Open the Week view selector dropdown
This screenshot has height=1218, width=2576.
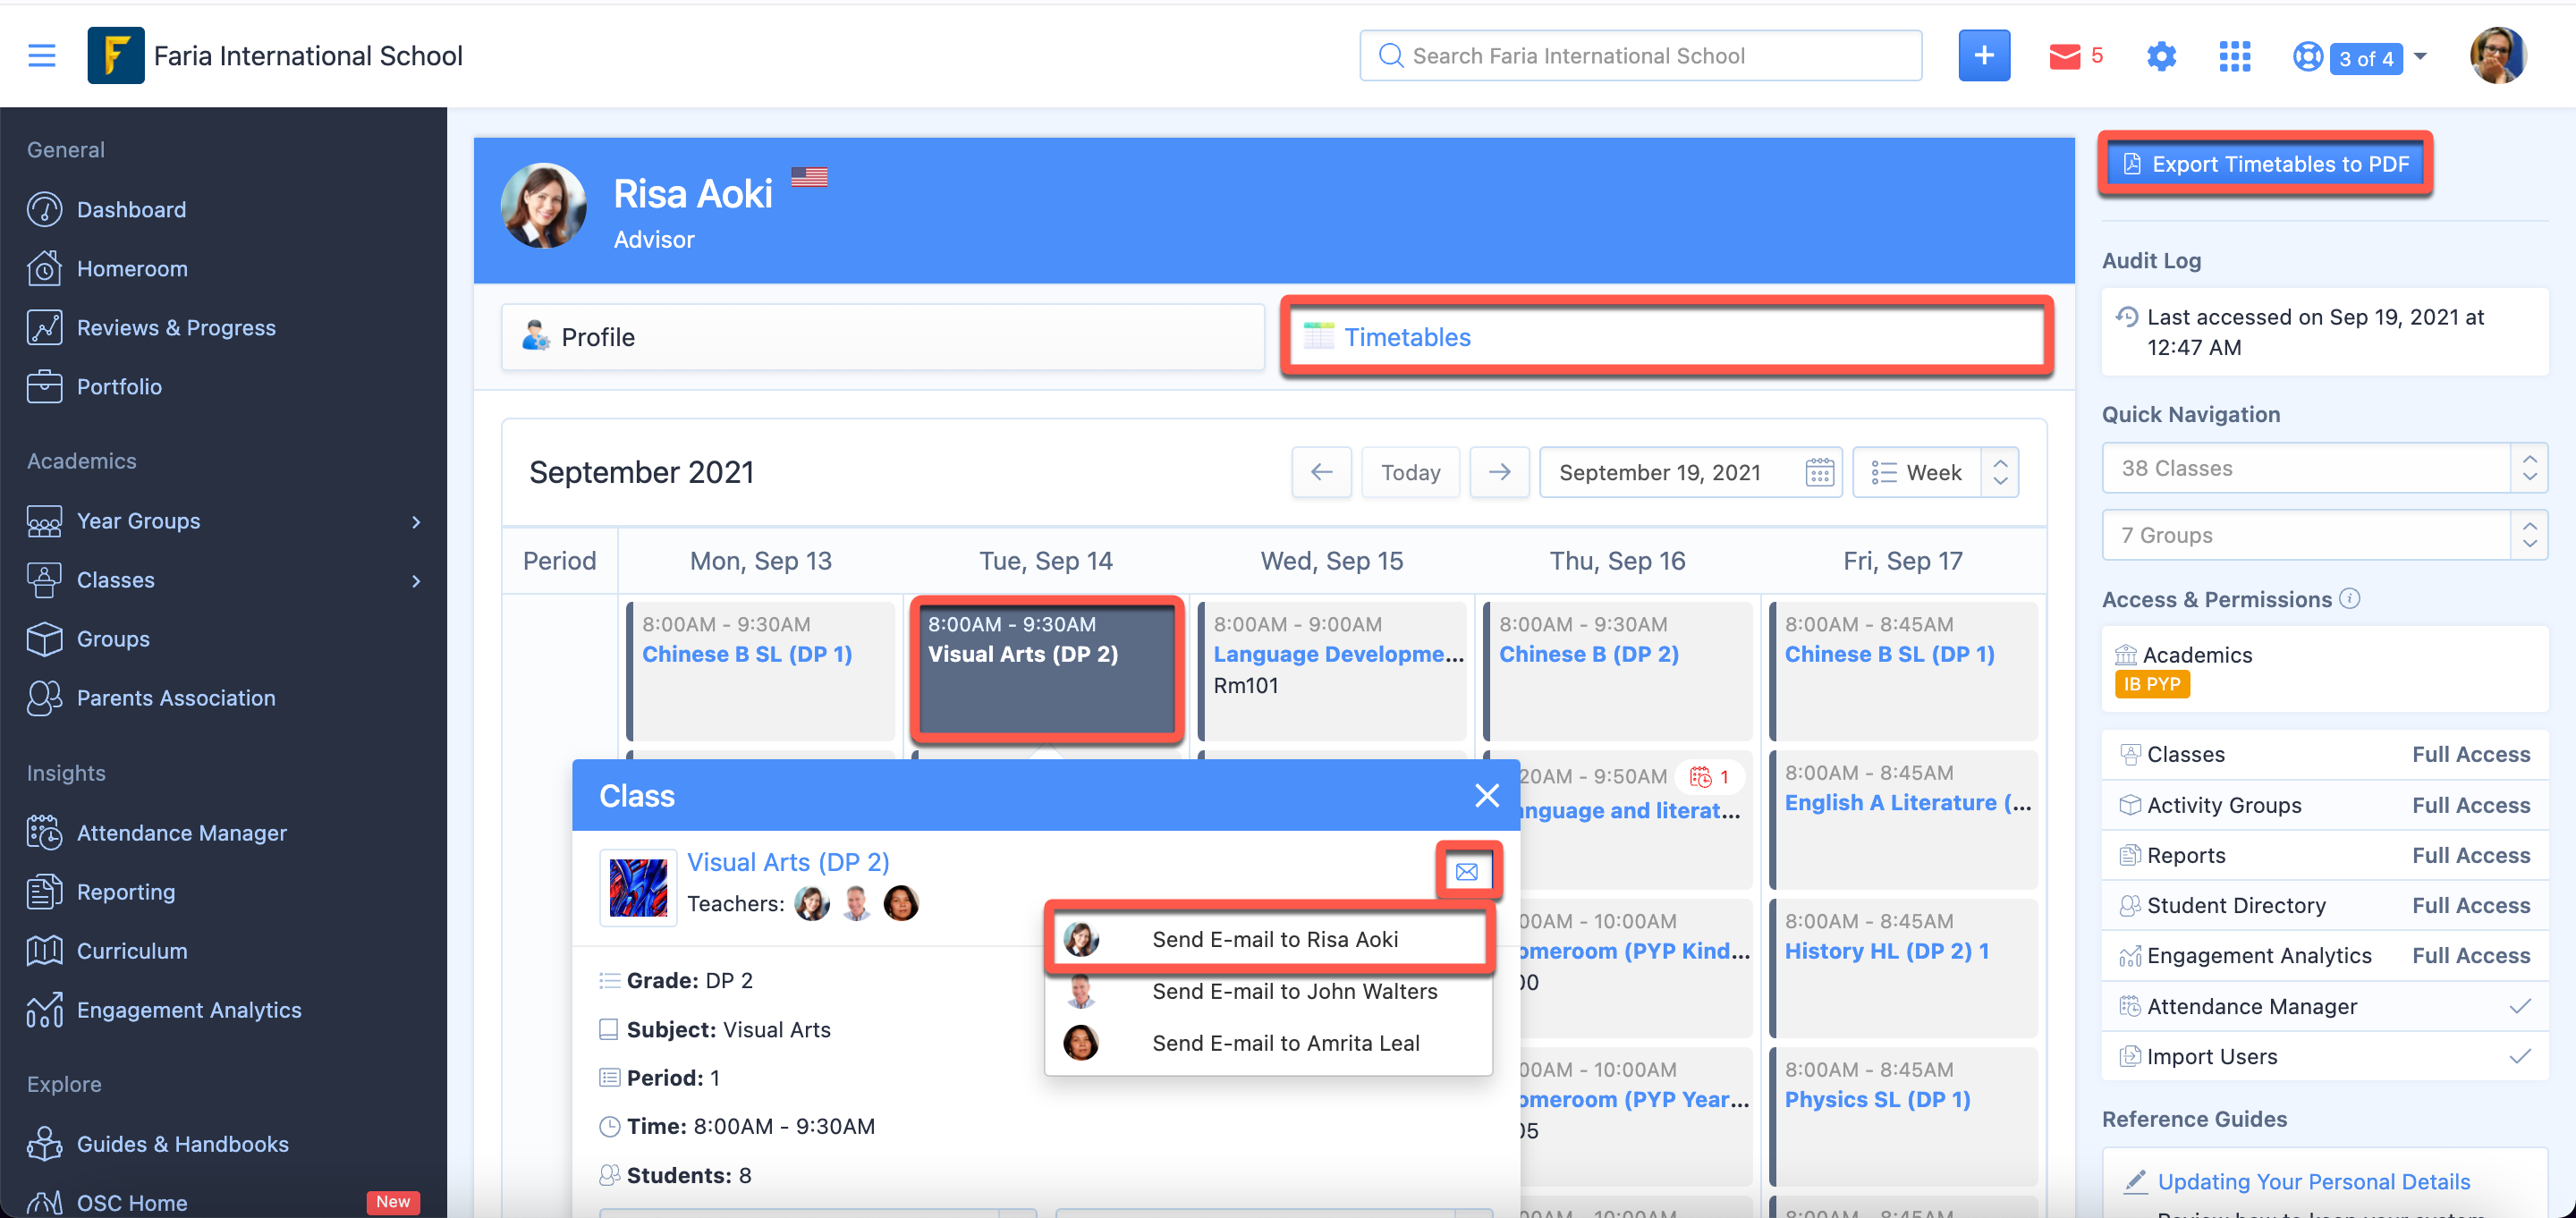point(1934,472)
